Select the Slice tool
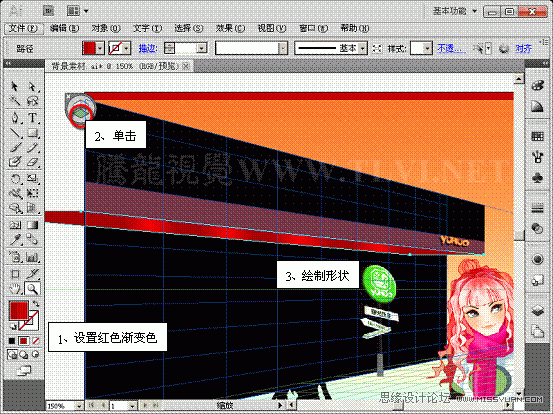 [x=32, y=274]
